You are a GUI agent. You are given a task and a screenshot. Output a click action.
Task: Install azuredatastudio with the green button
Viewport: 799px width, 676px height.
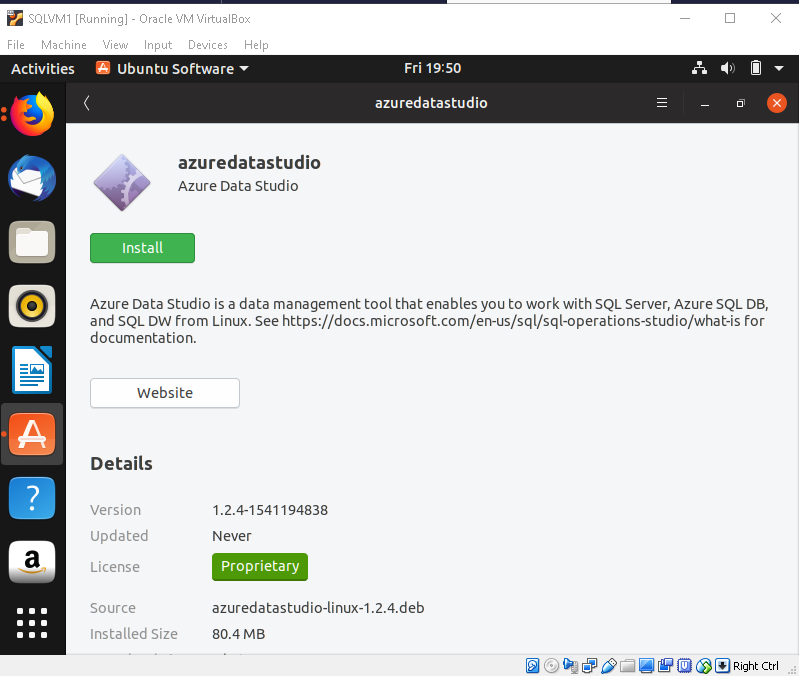[x=142, y=248]
